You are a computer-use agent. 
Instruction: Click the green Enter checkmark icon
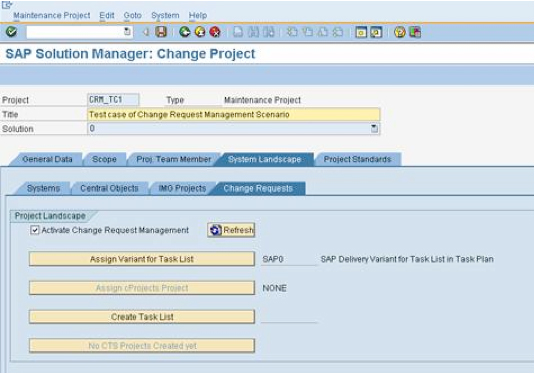[x=11, y=32]
